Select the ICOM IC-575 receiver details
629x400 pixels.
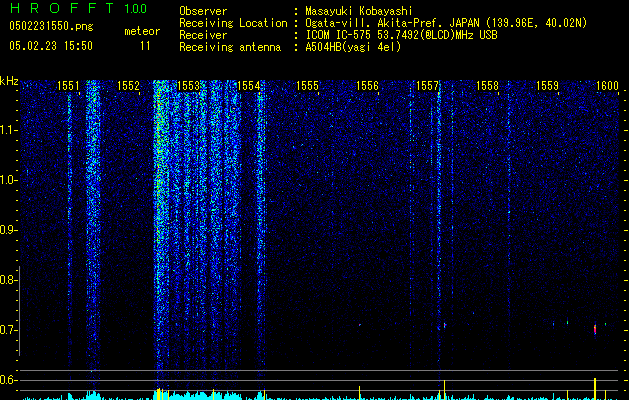pos(401,35)
